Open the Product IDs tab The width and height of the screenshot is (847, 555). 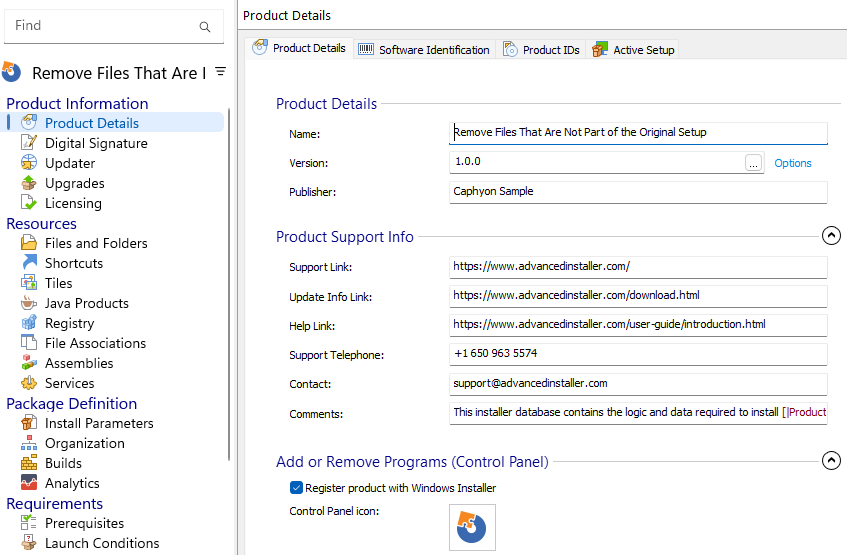pos(541,50)
